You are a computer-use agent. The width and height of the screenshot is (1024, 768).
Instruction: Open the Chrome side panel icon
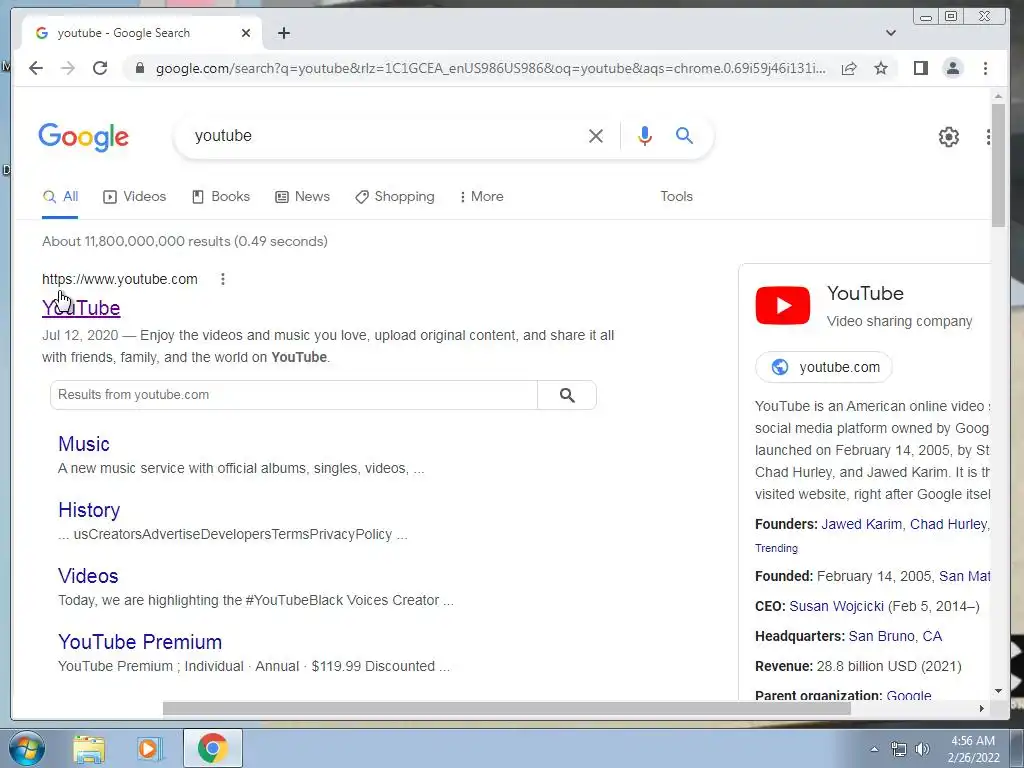(921, 68)
